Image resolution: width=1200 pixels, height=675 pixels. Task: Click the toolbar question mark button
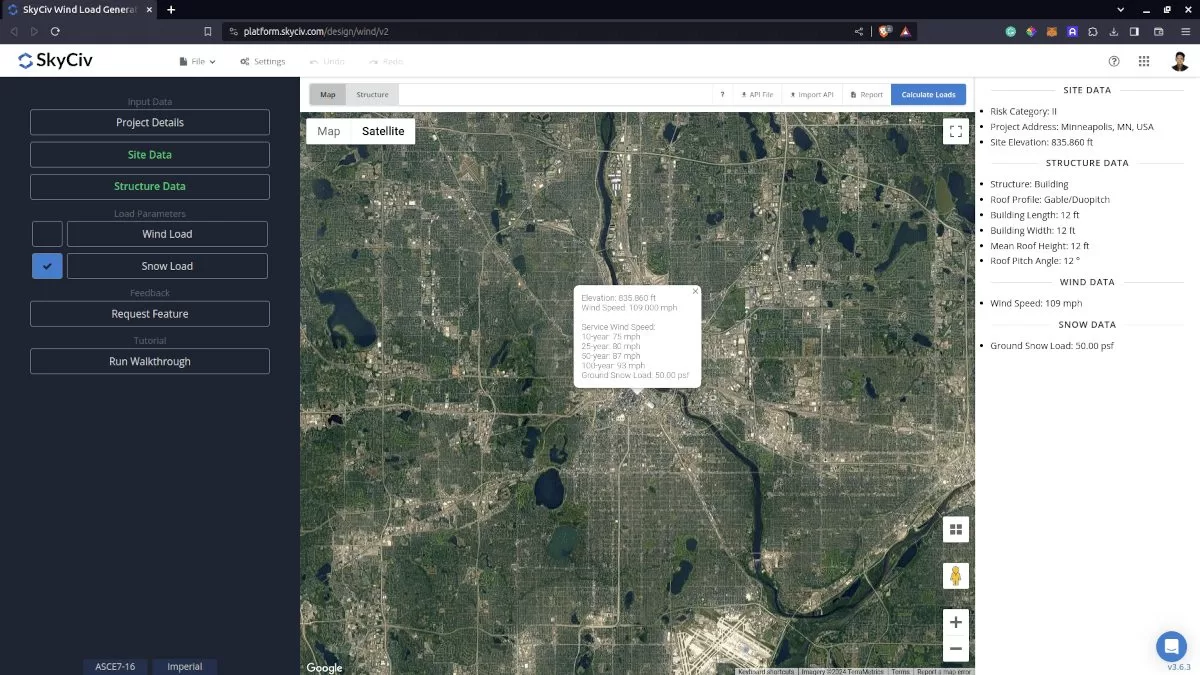722,94
